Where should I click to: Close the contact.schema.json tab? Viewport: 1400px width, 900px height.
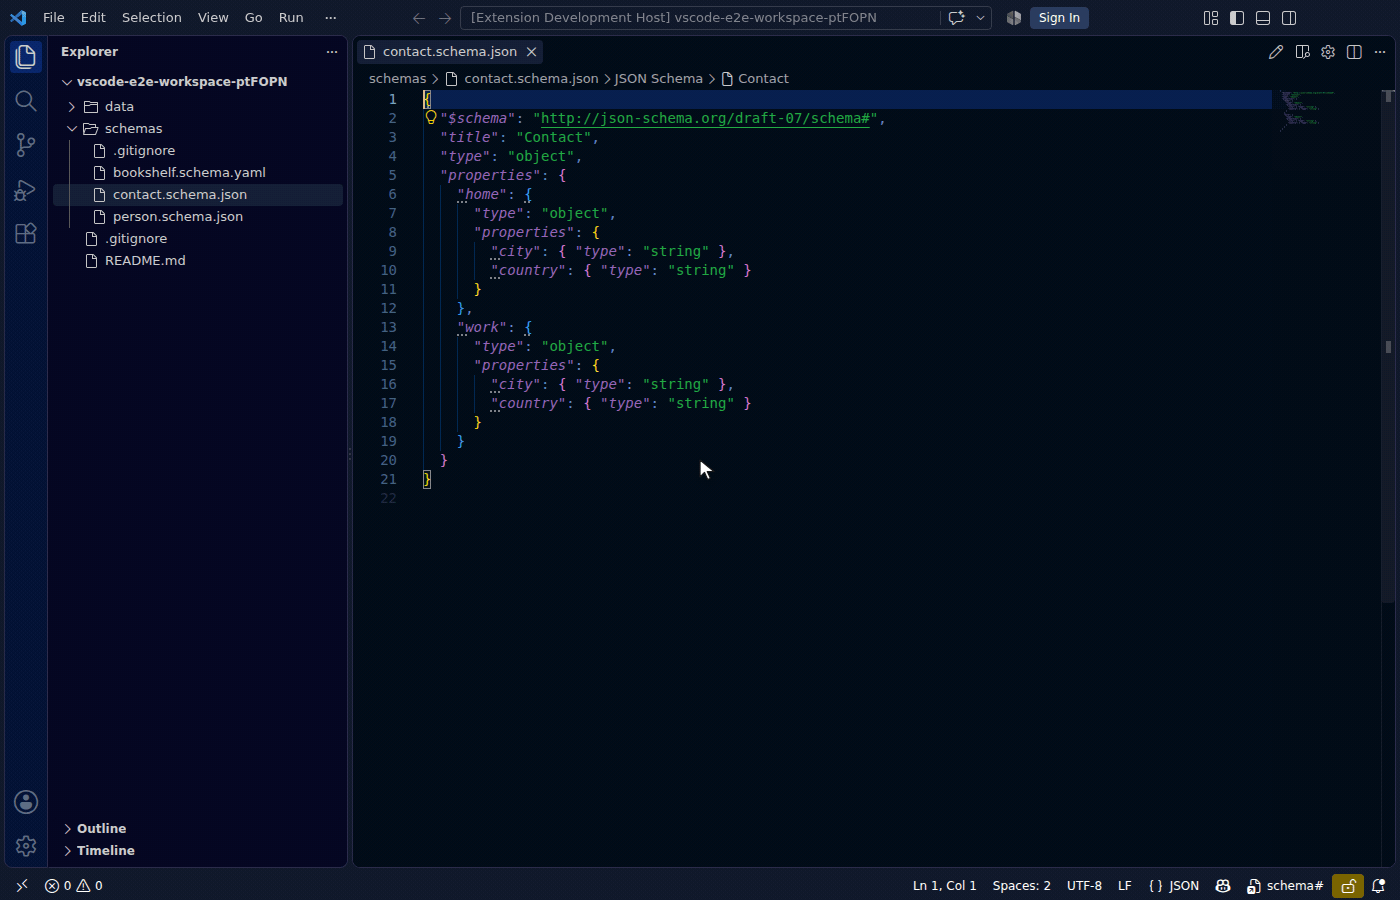click(x=532, y=52)
